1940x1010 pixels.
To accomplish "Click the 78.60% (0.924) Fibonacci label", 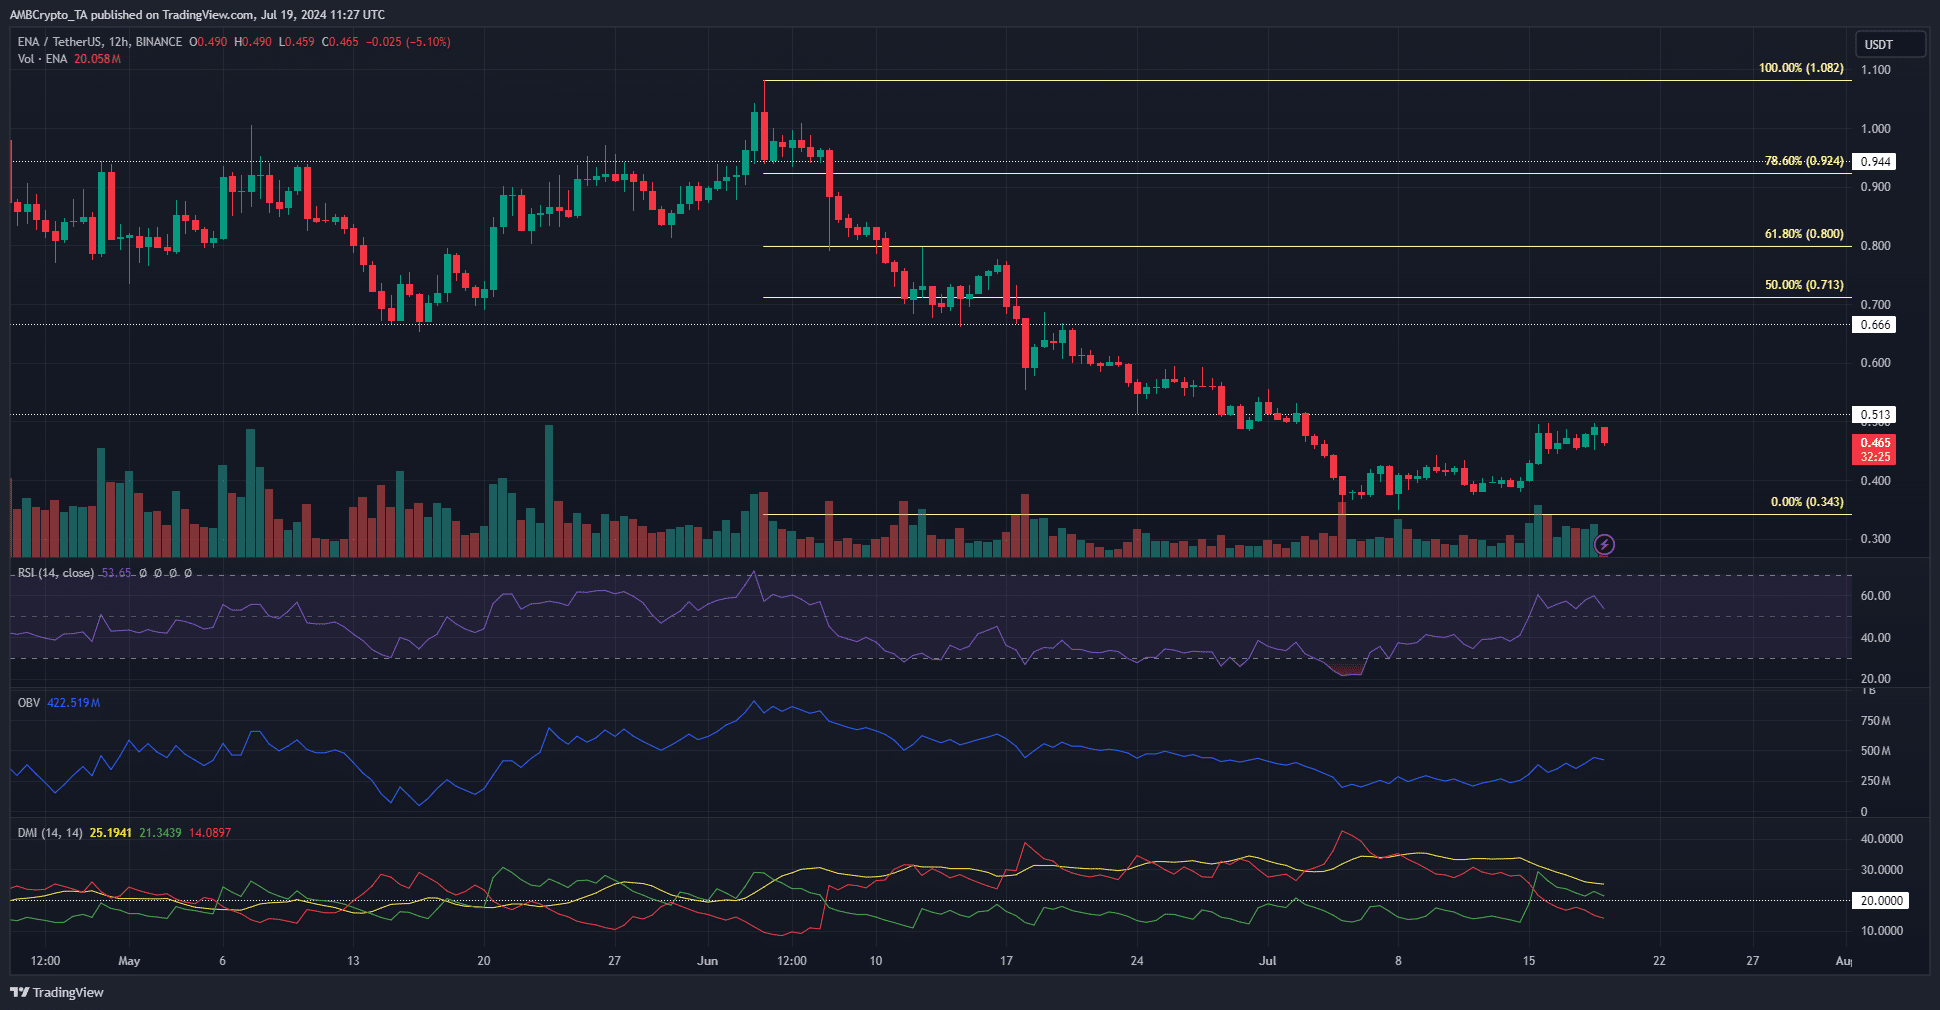I will 1804,160.
